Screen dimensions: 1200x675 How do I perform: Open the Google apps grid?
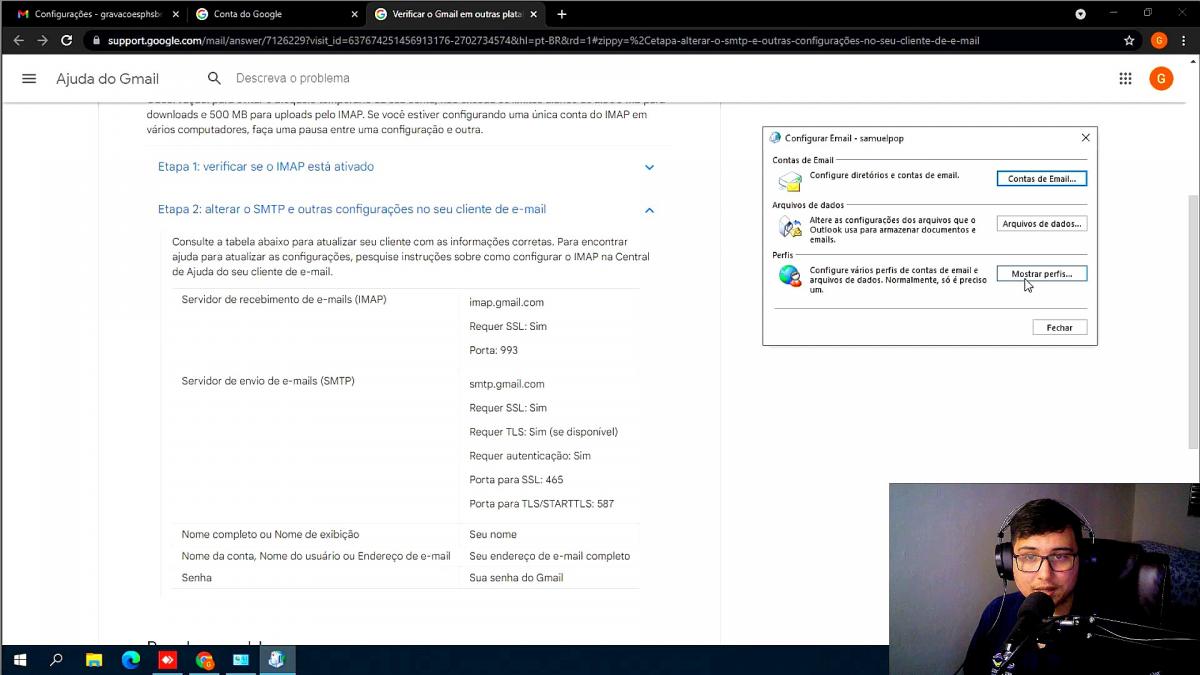pyautogui.click(x=1125, y=79)
